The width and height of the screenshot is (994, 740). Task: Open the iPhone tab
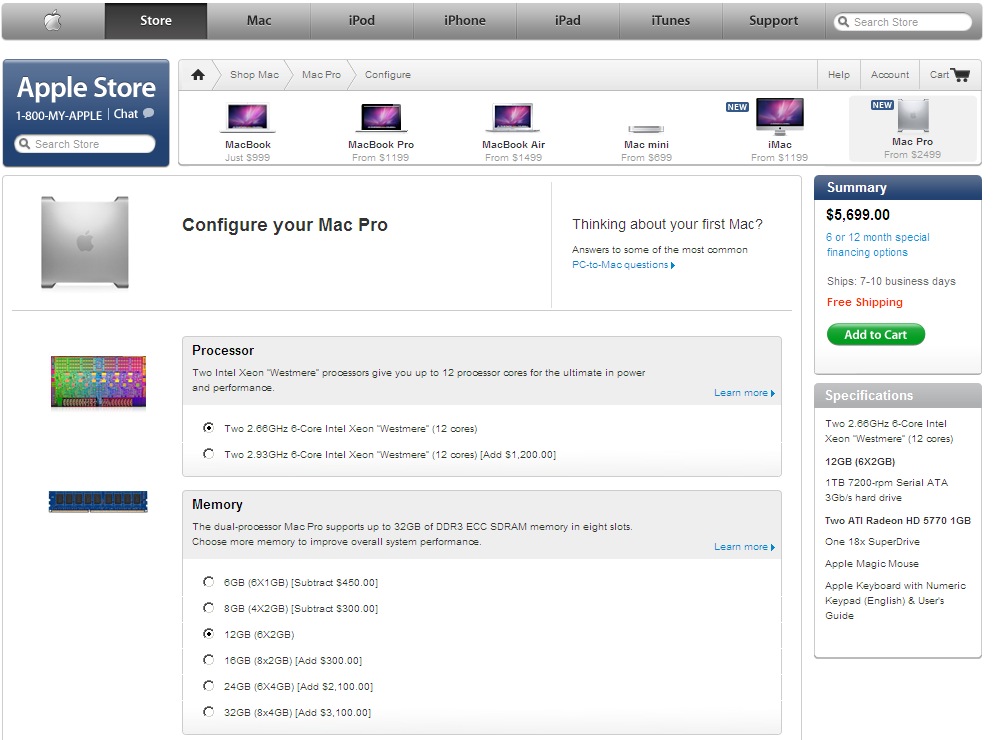click(x=465, y=21)
